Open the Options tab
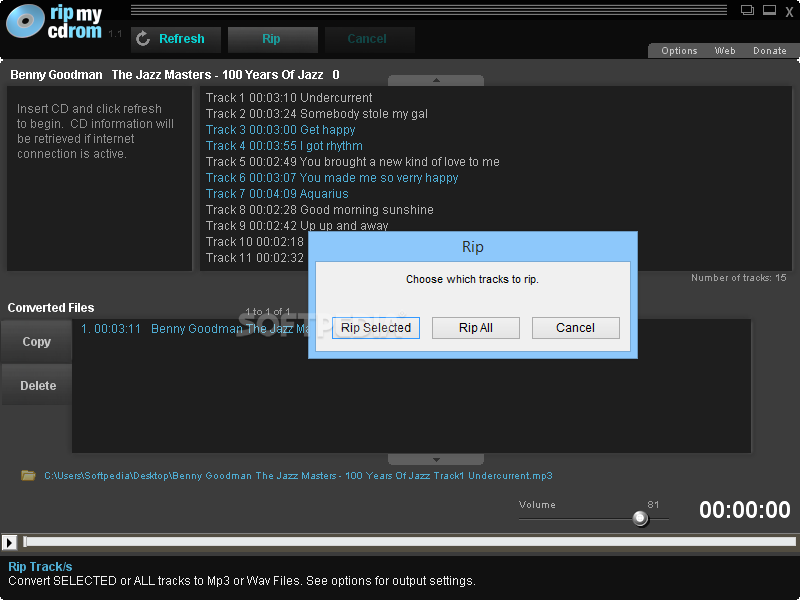This screenshot has width=800, height=600. pyautogui.click(x=679, y=51)
